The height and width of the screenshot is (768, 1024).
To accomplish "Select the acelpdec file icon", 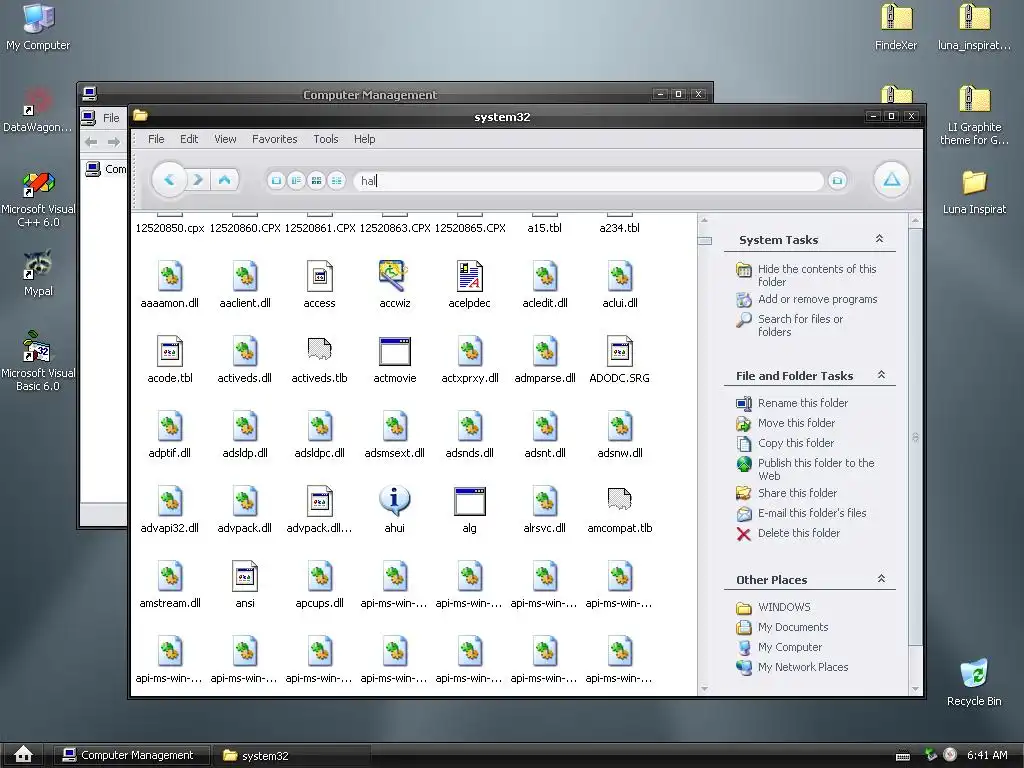I will (x=470, y=276).
